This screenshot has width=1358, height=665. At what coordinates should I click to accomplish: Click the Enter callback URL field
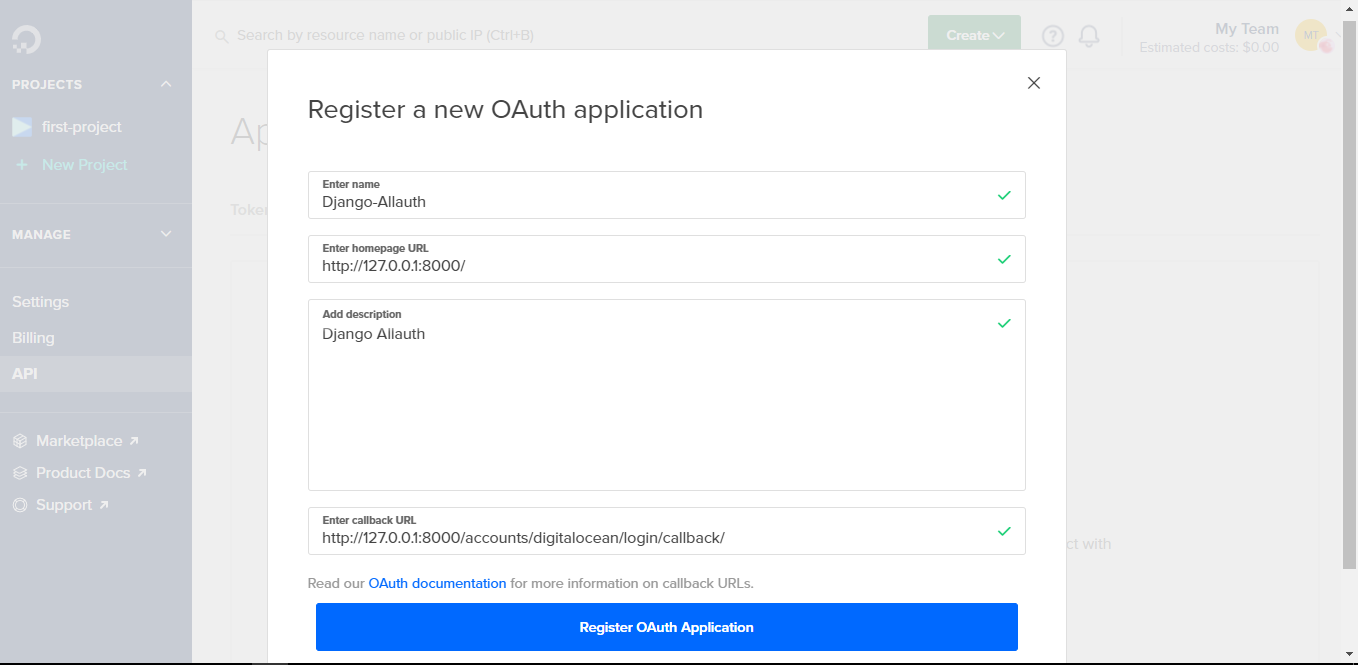[666, 531]
